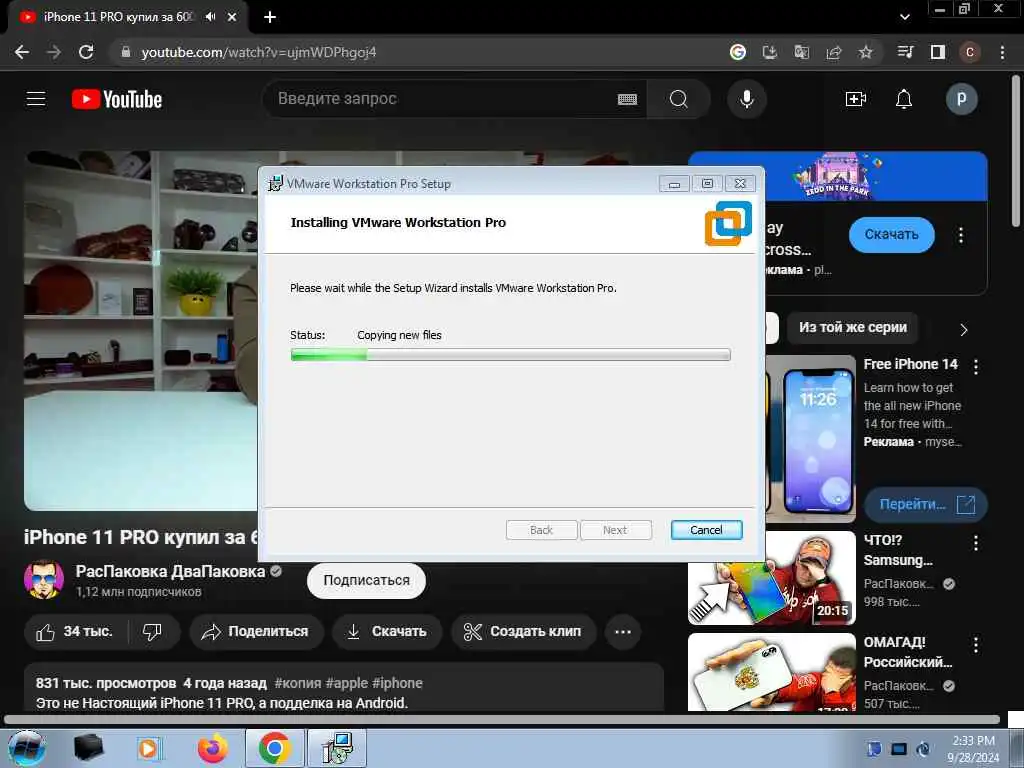
Task: Open the ОМАГАД! Российский video thumbnail
Action: 772,672
